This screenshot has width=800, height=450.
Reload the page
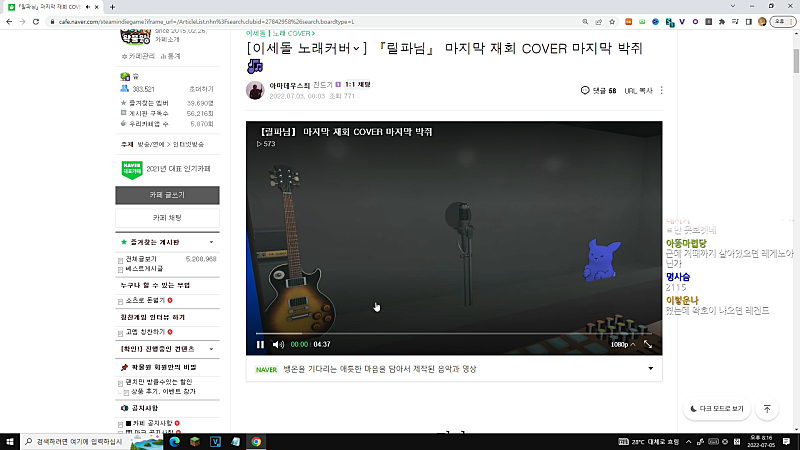coord(36,21)
